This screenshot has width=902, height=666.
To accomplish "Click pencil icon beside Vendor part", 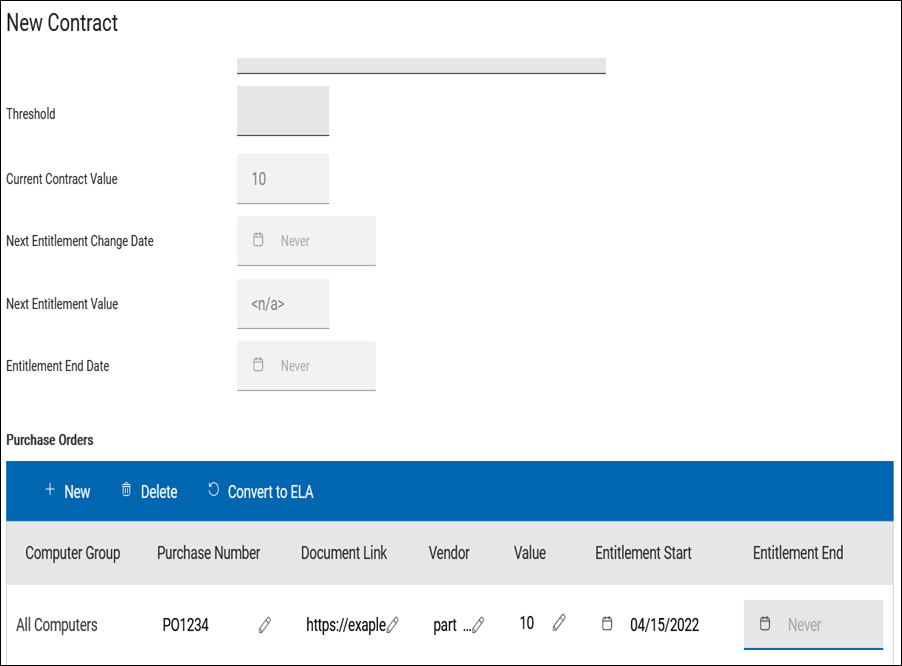I will coord(478,625).
